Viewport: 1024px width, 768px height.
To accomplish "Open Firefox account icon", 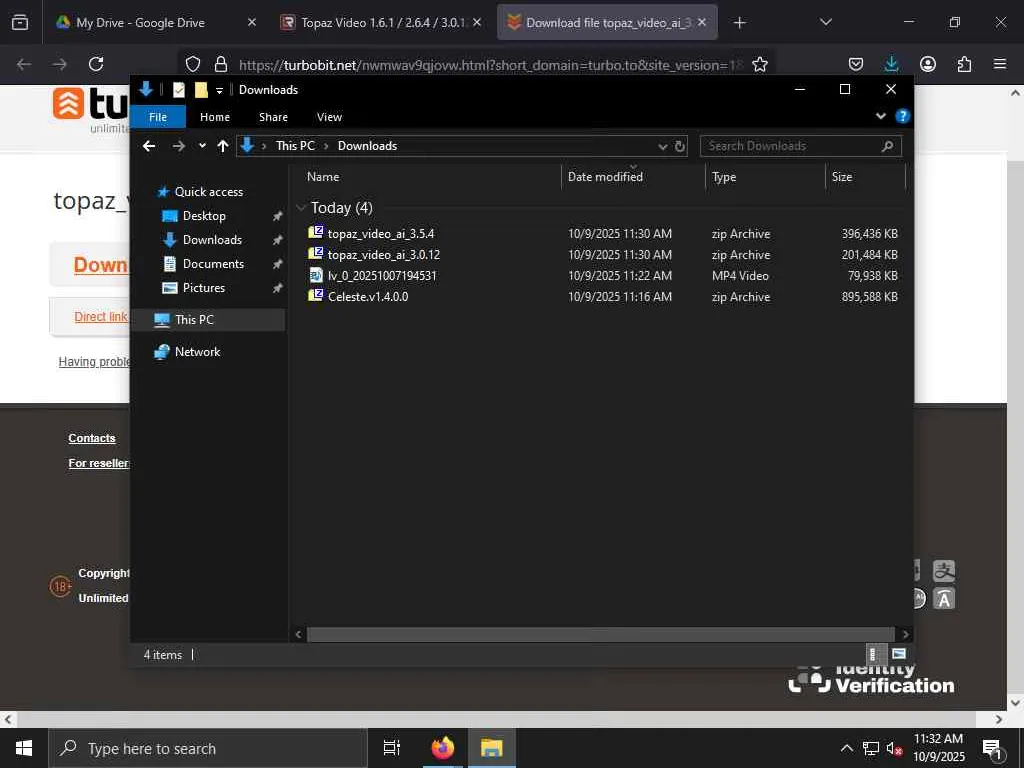I will [x=927, y=64].
